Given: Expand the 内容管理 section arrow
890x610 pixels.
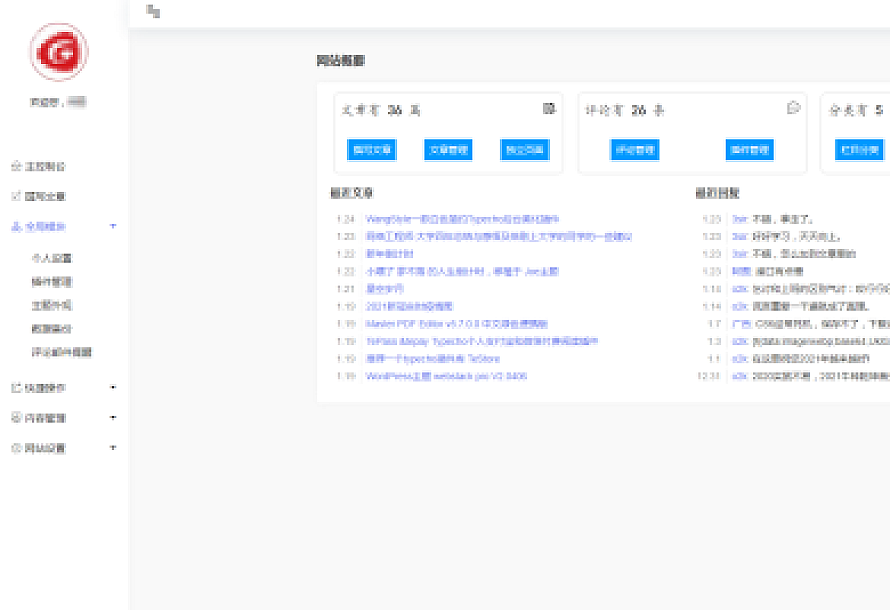Looking at the screenshot, I should (x=113, y=417).
